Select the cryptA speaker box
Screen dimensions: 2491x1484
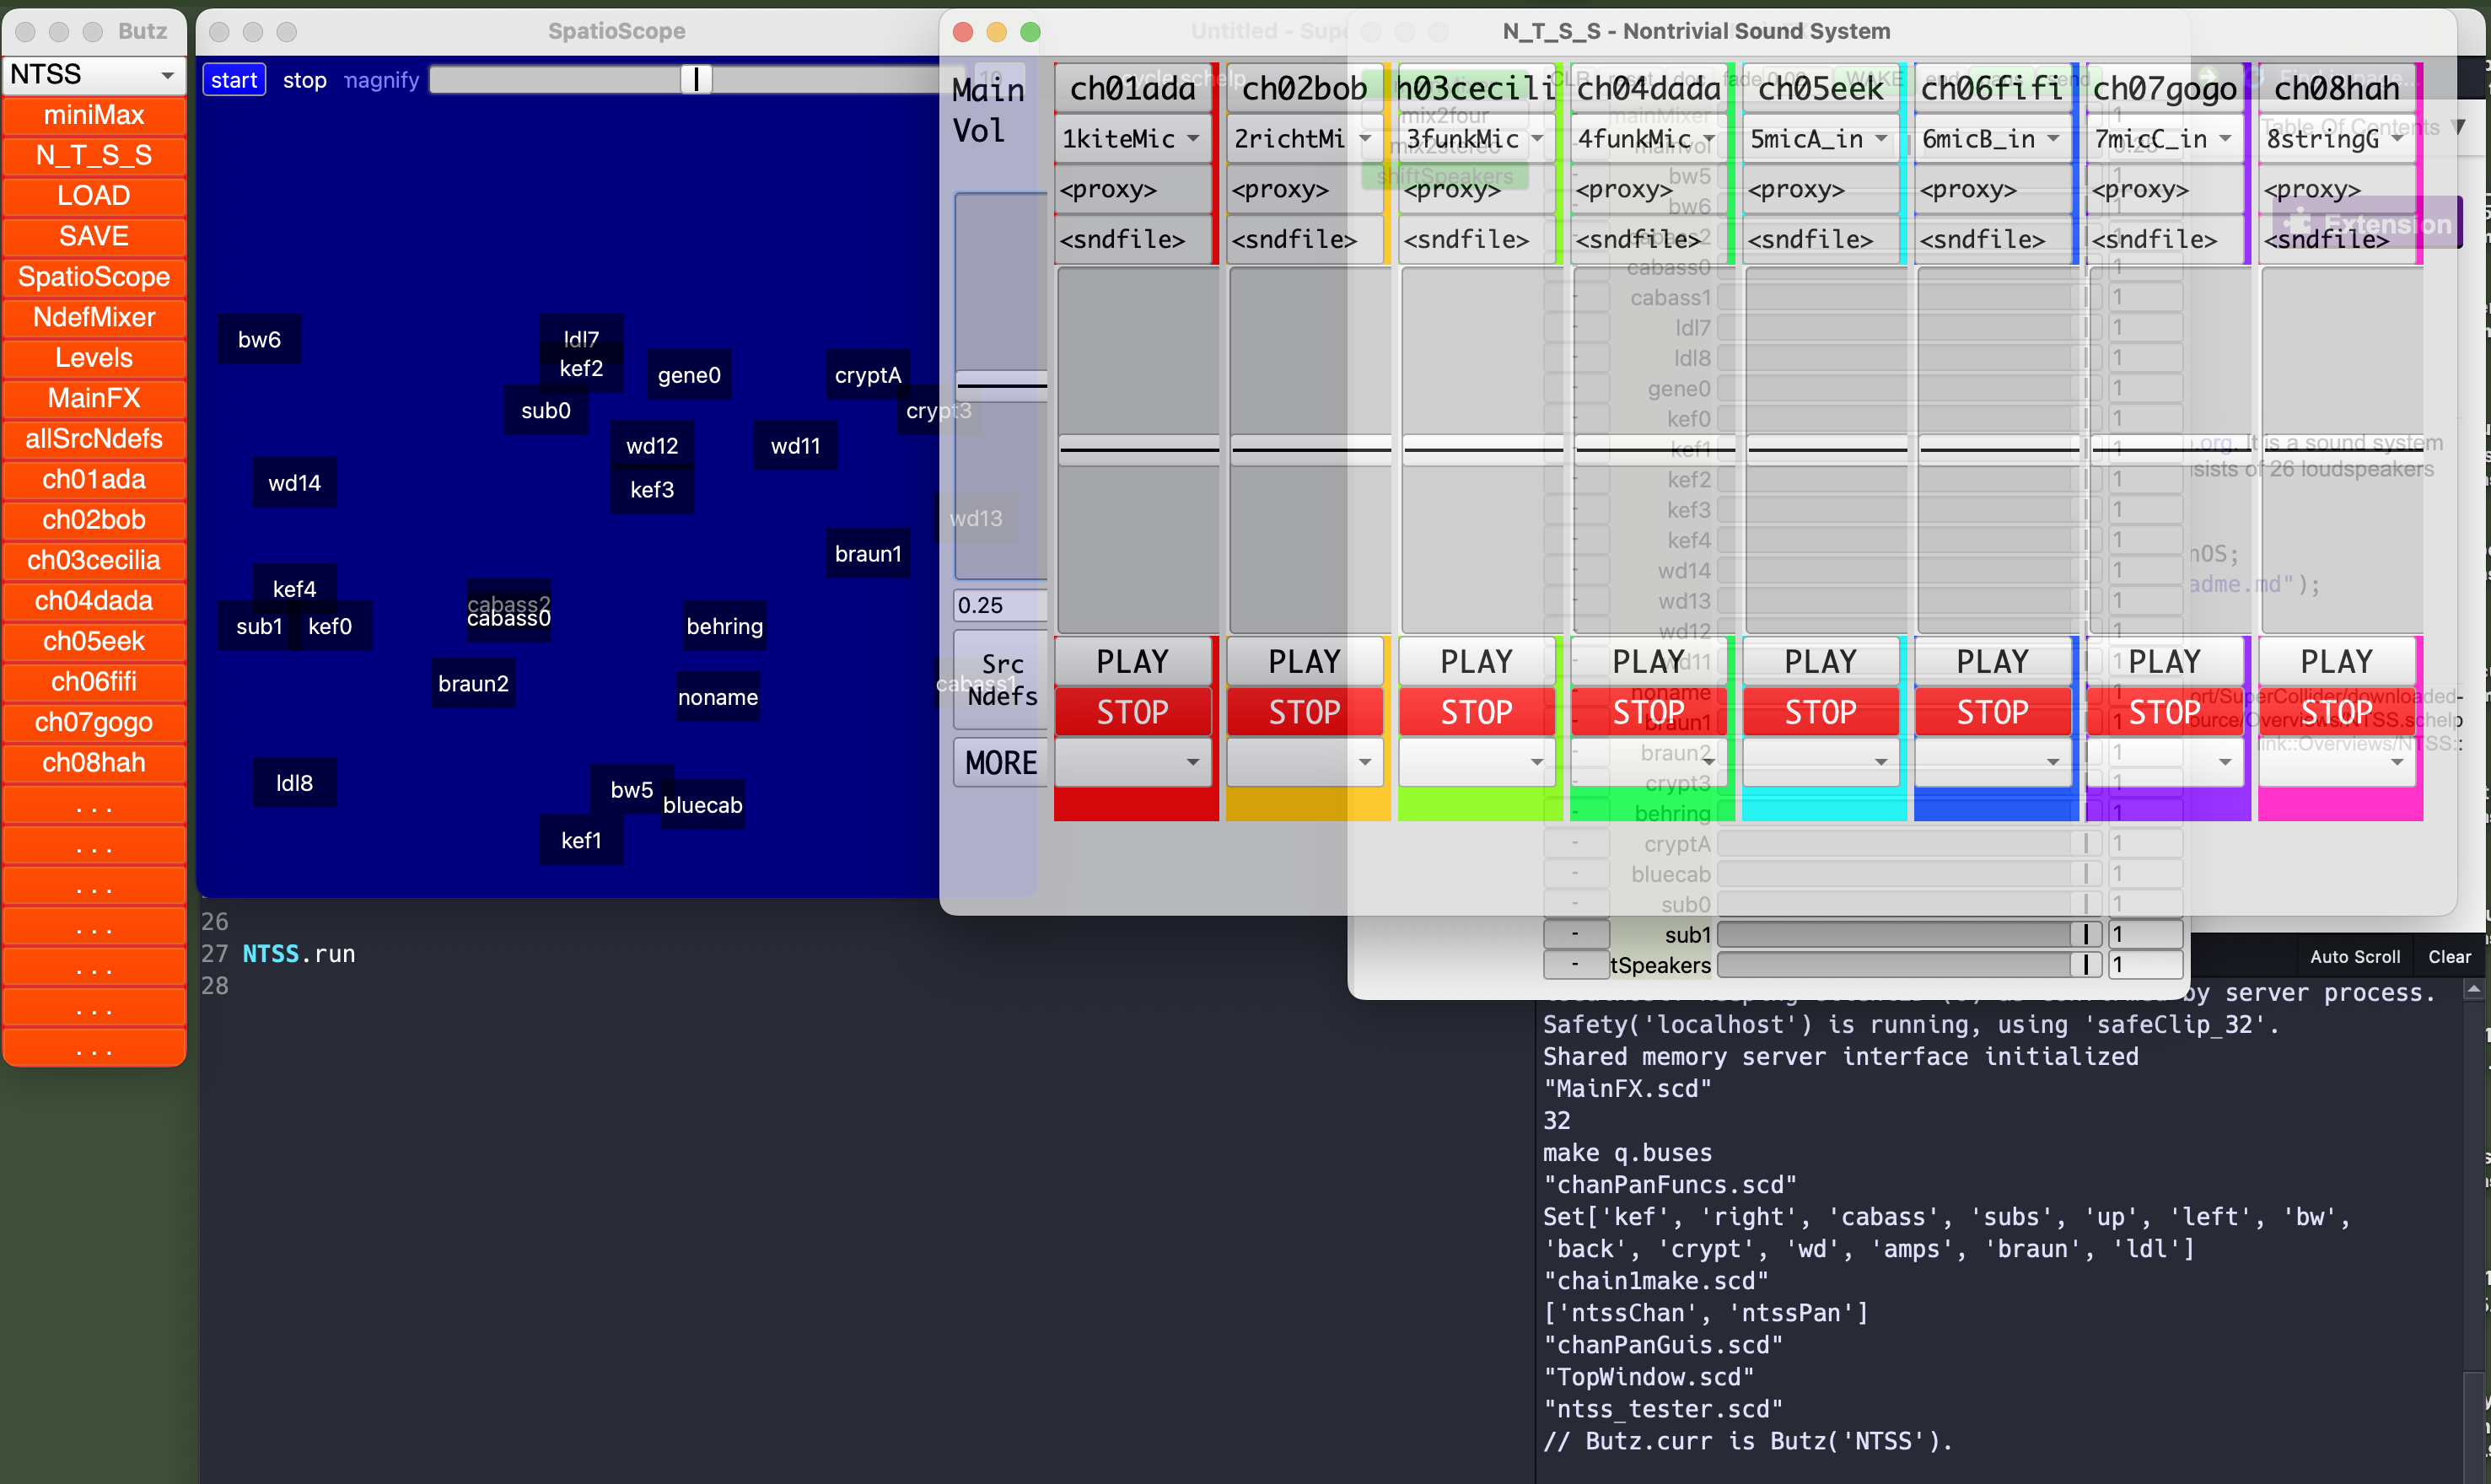pyautogui.click(x=867, y=375)
